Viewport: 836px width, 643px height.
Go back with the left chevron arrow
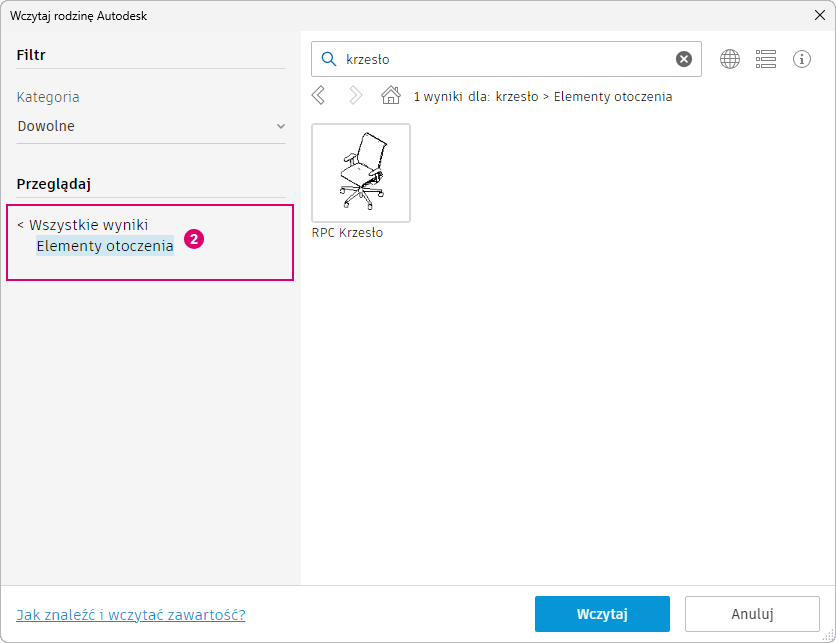tap(318, 95)
